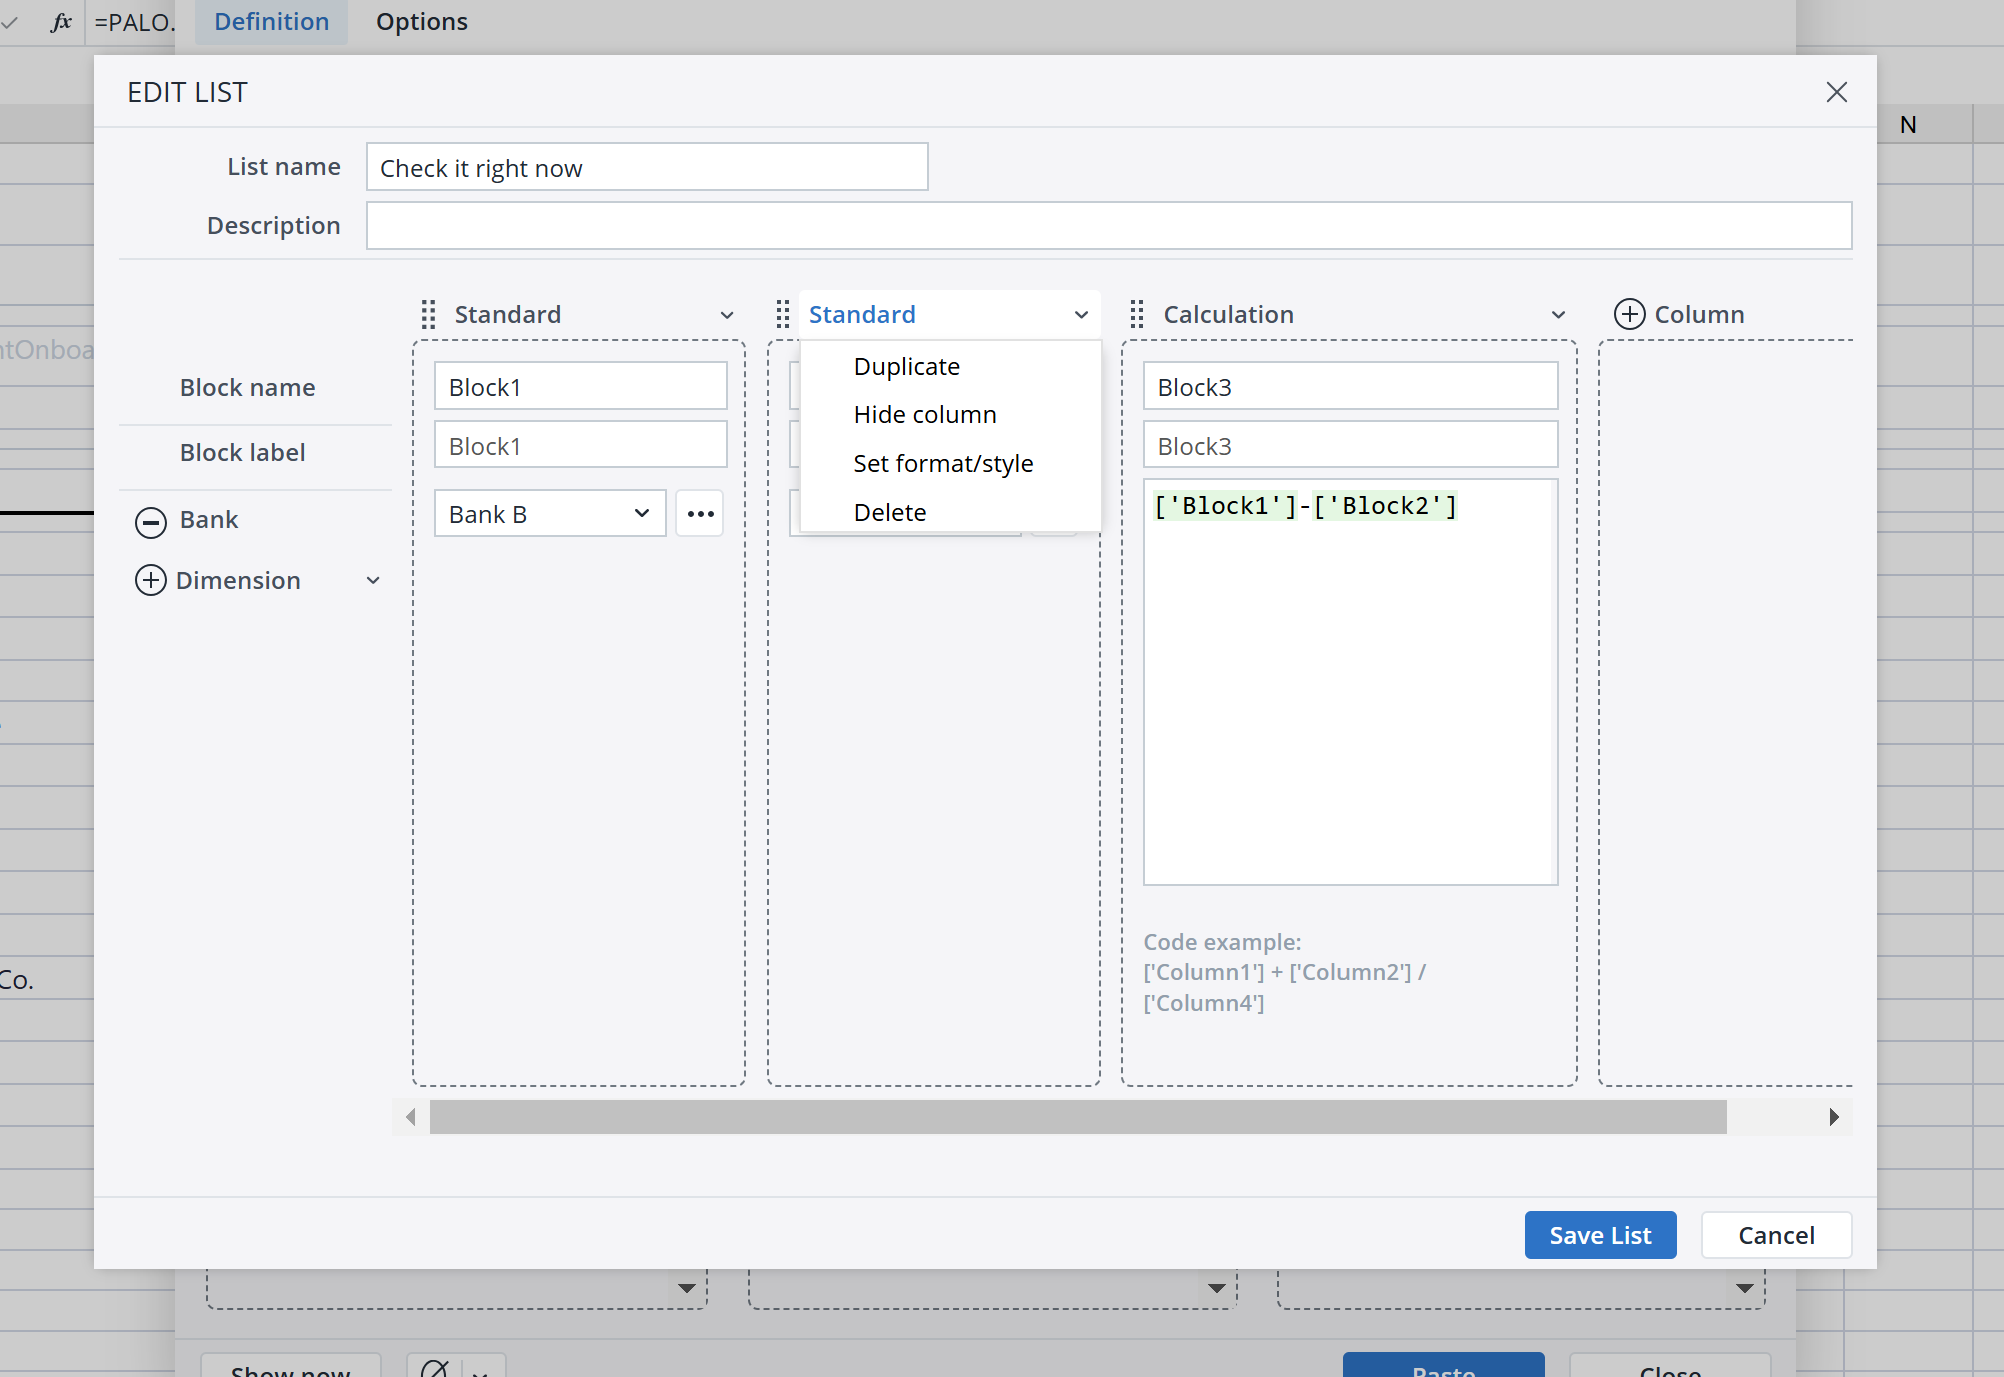This screenshot has height=1377, width=2004.
Task: Pick Set format/style from menu
Action: 942,464
